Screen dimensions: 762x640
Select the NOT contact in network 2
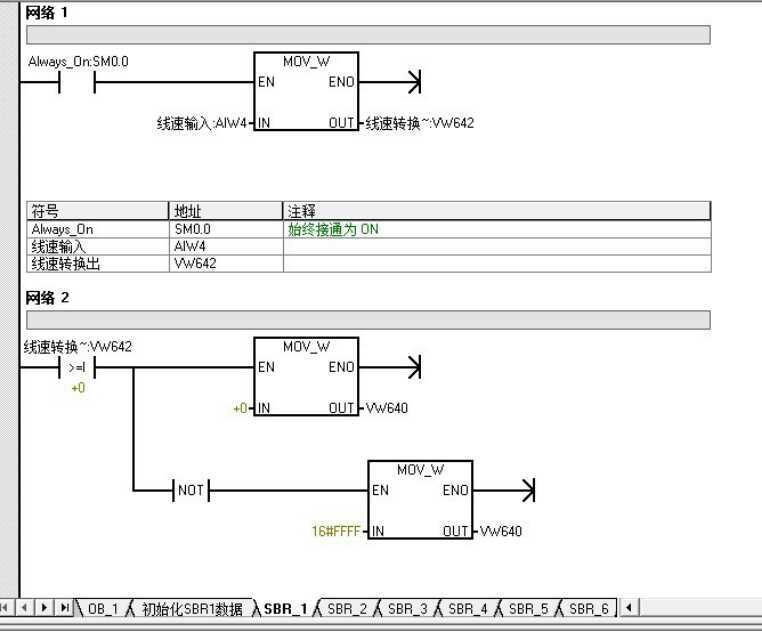[189, 490]
